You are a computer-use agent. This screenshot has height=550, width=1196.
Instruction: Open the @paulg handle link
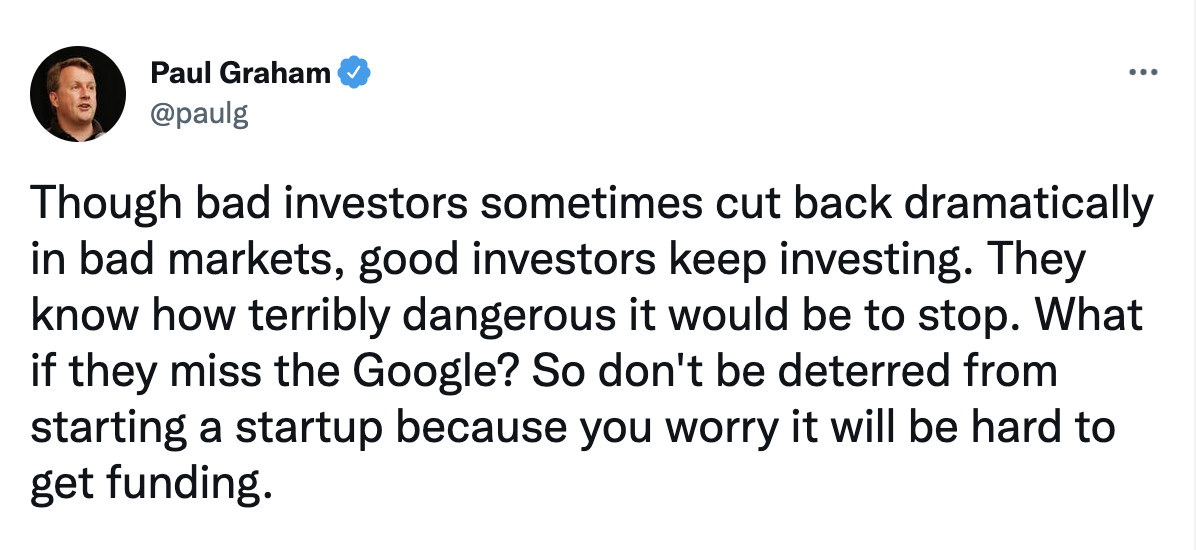click(x=199, y=114)
